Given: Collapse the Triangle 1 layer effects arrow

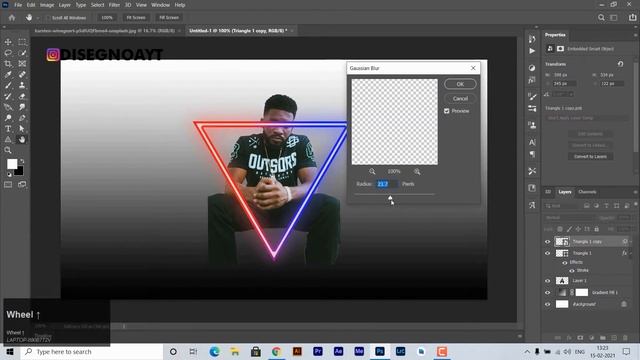Looking at the screenshot, I should tap(631, 253).
